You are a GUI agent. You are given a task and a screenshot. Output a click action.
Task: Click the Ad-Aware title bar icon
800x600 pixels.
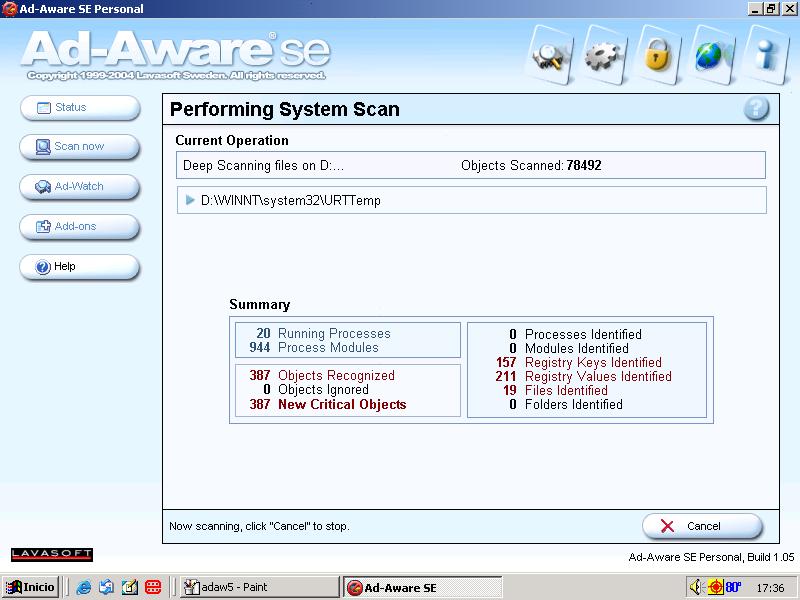point(10,9)
